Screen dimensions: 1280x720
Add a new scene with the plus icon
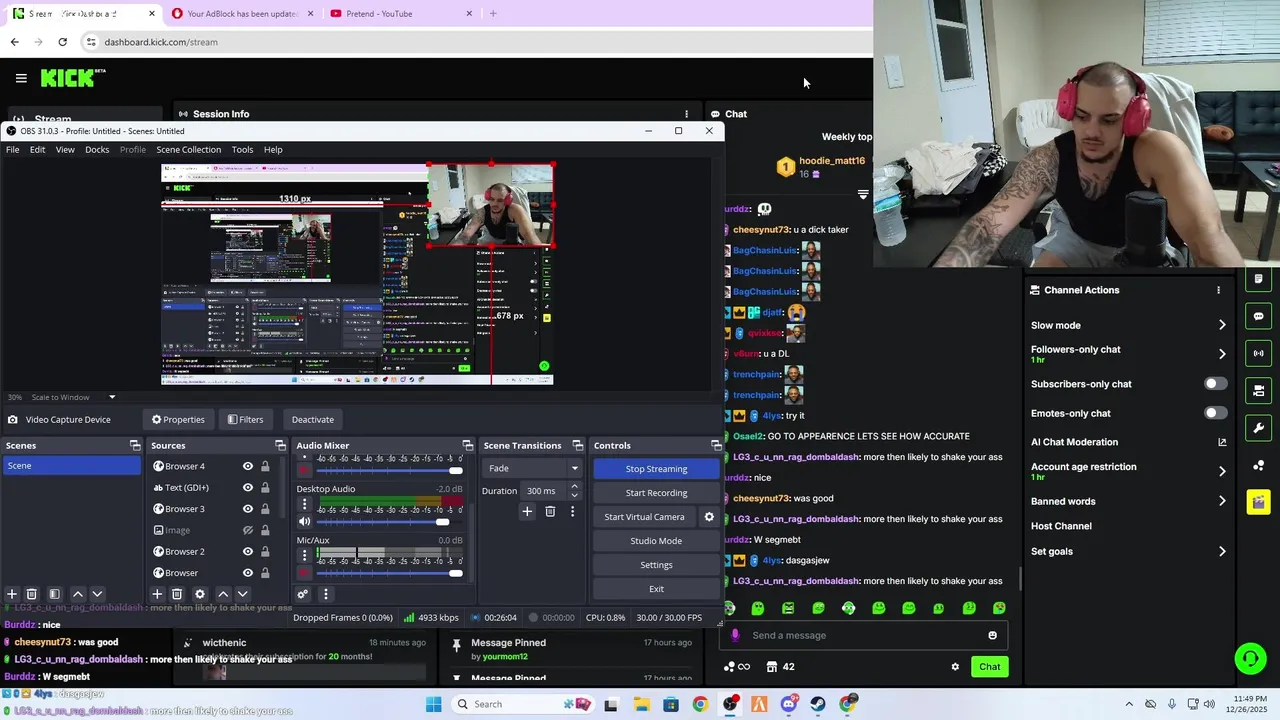[x=12, y=594]
